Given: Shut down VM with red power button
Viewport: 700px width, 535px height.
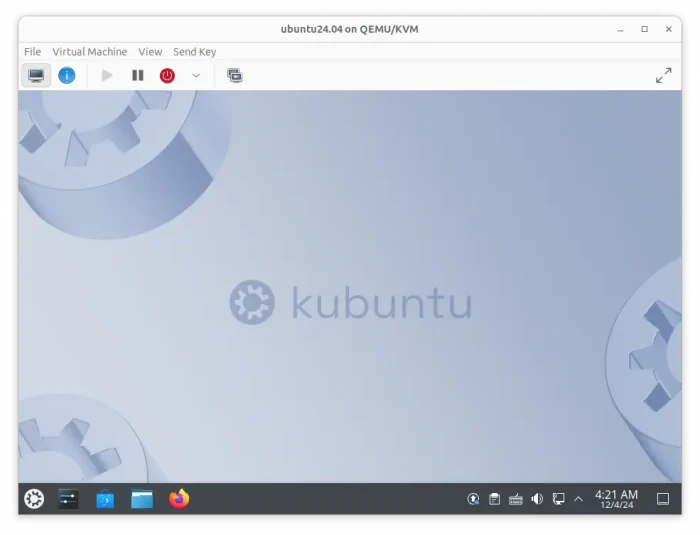Looking at the screenshot, I should pos(167,75).
